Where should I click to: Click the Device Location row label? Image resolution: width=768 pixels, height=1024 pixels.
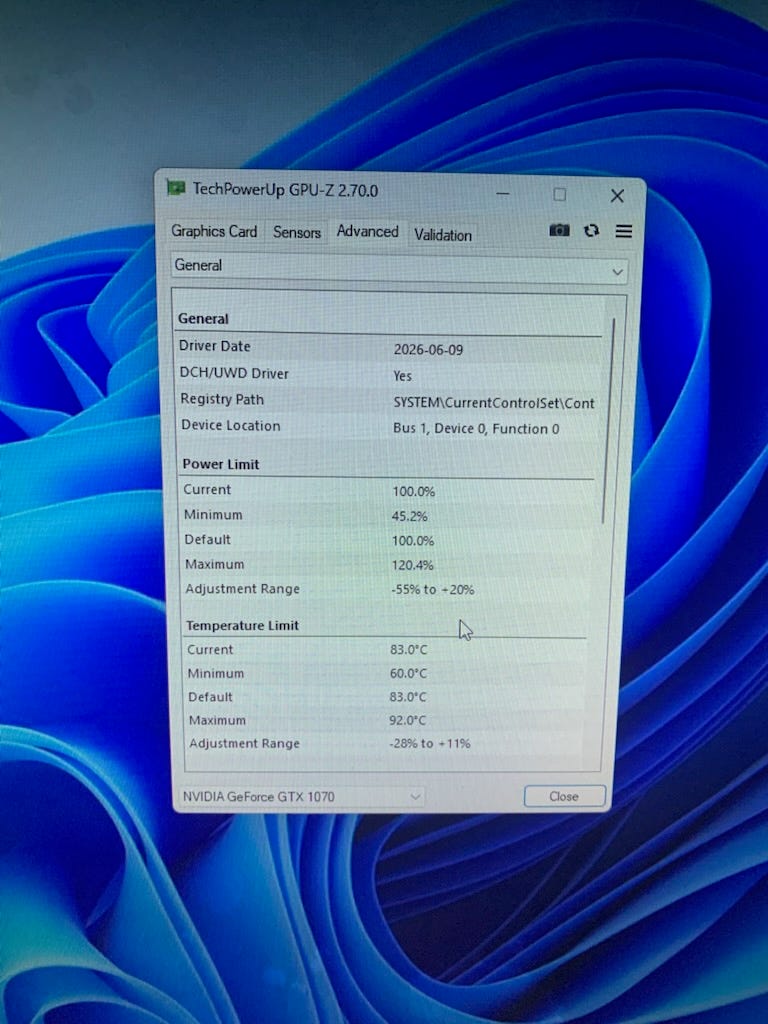tap(231, 426)
